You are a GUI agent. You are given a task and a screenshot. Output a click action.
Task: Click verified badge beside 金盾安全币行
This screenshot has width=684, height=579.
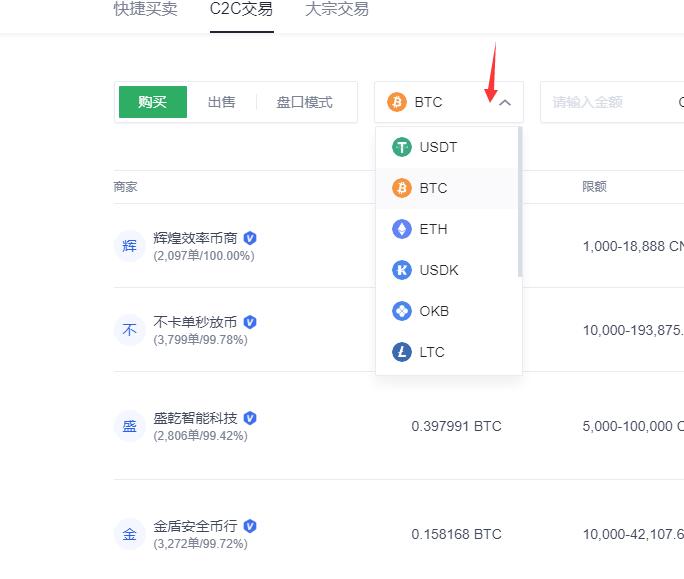pos(250,527)
